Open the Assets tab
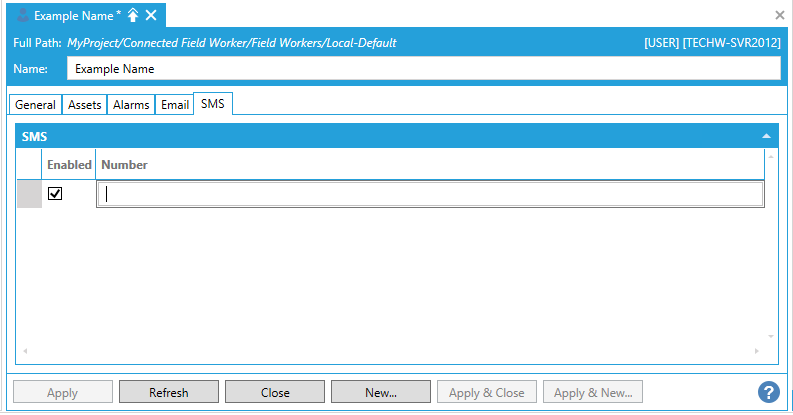Viewport: 793px width, 415px height. [84, 105]
